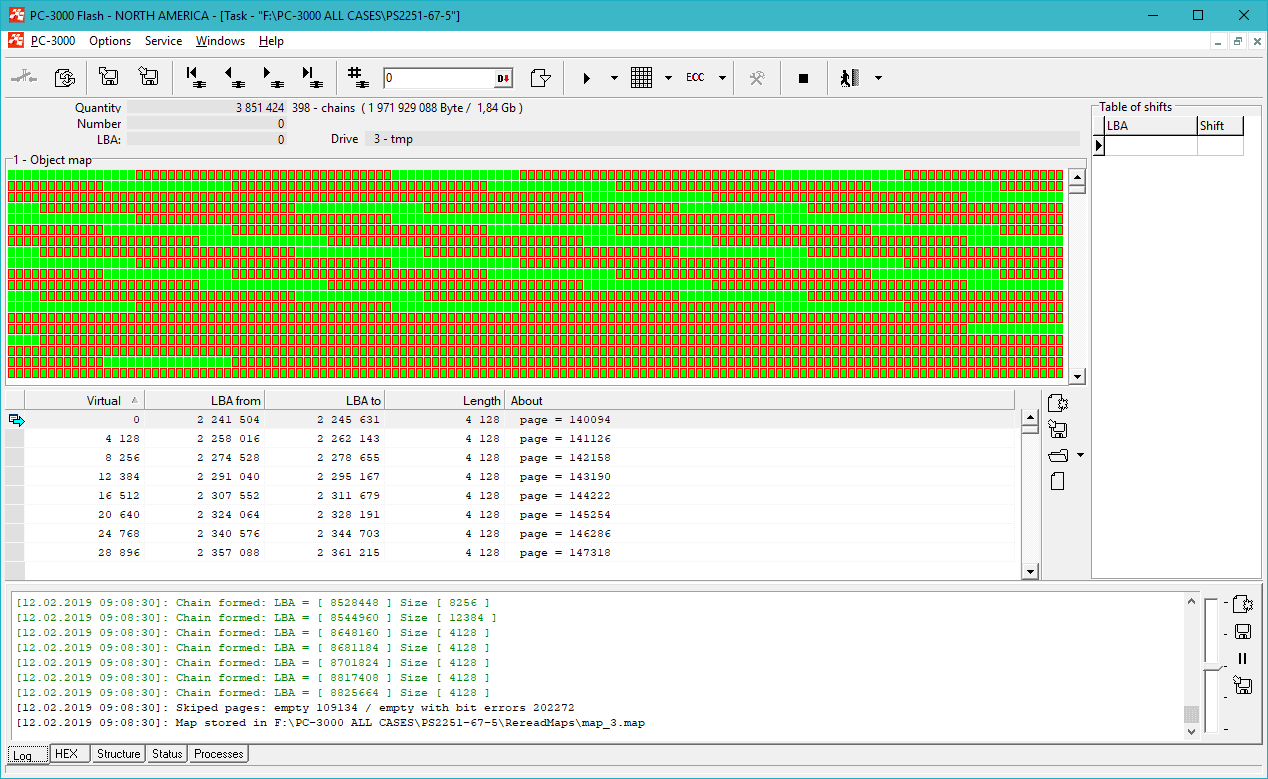1268x779 pixels.
Task: Click the toolbar number input field showing 0
Action: 438,79
